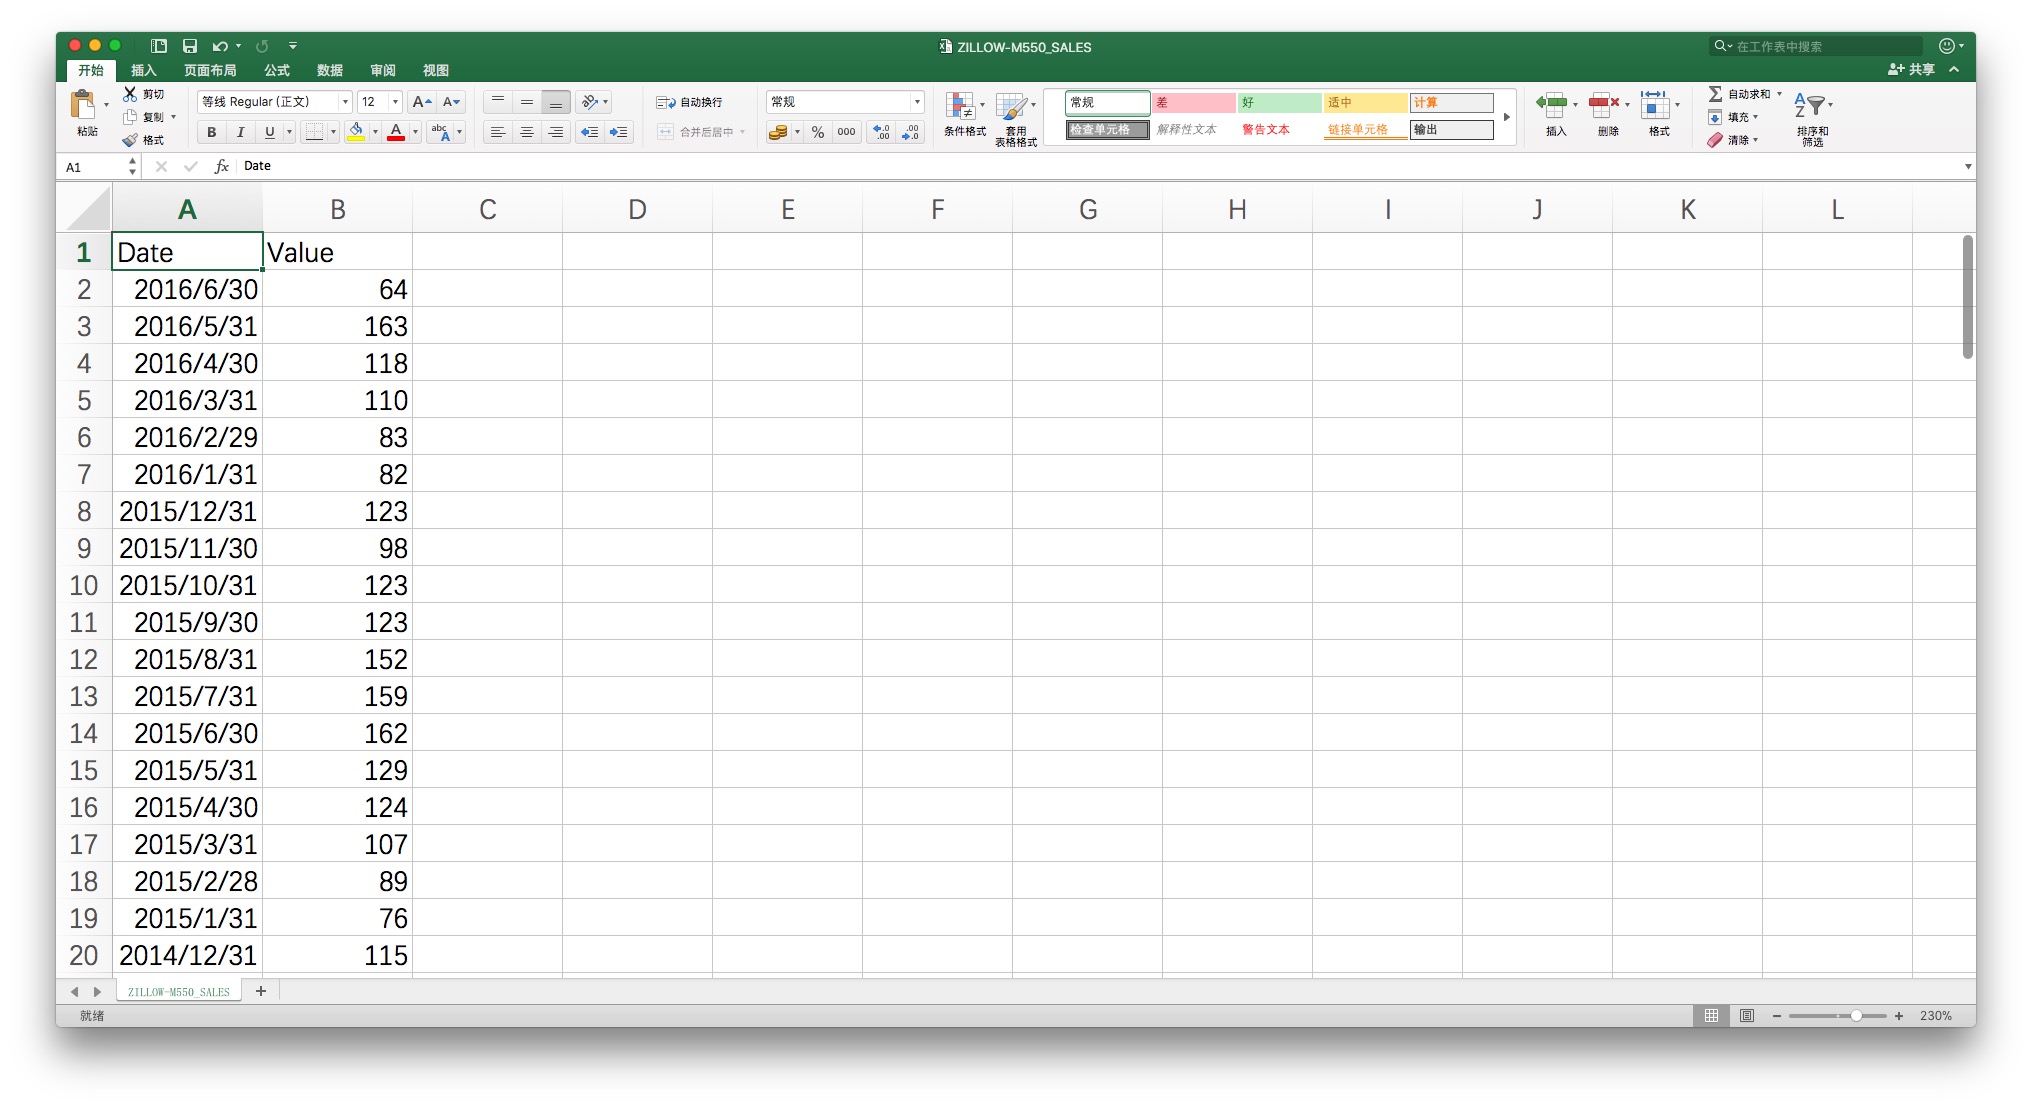
Task: Expand the number format dropdown showing 常规
Action: click(916, 102)
